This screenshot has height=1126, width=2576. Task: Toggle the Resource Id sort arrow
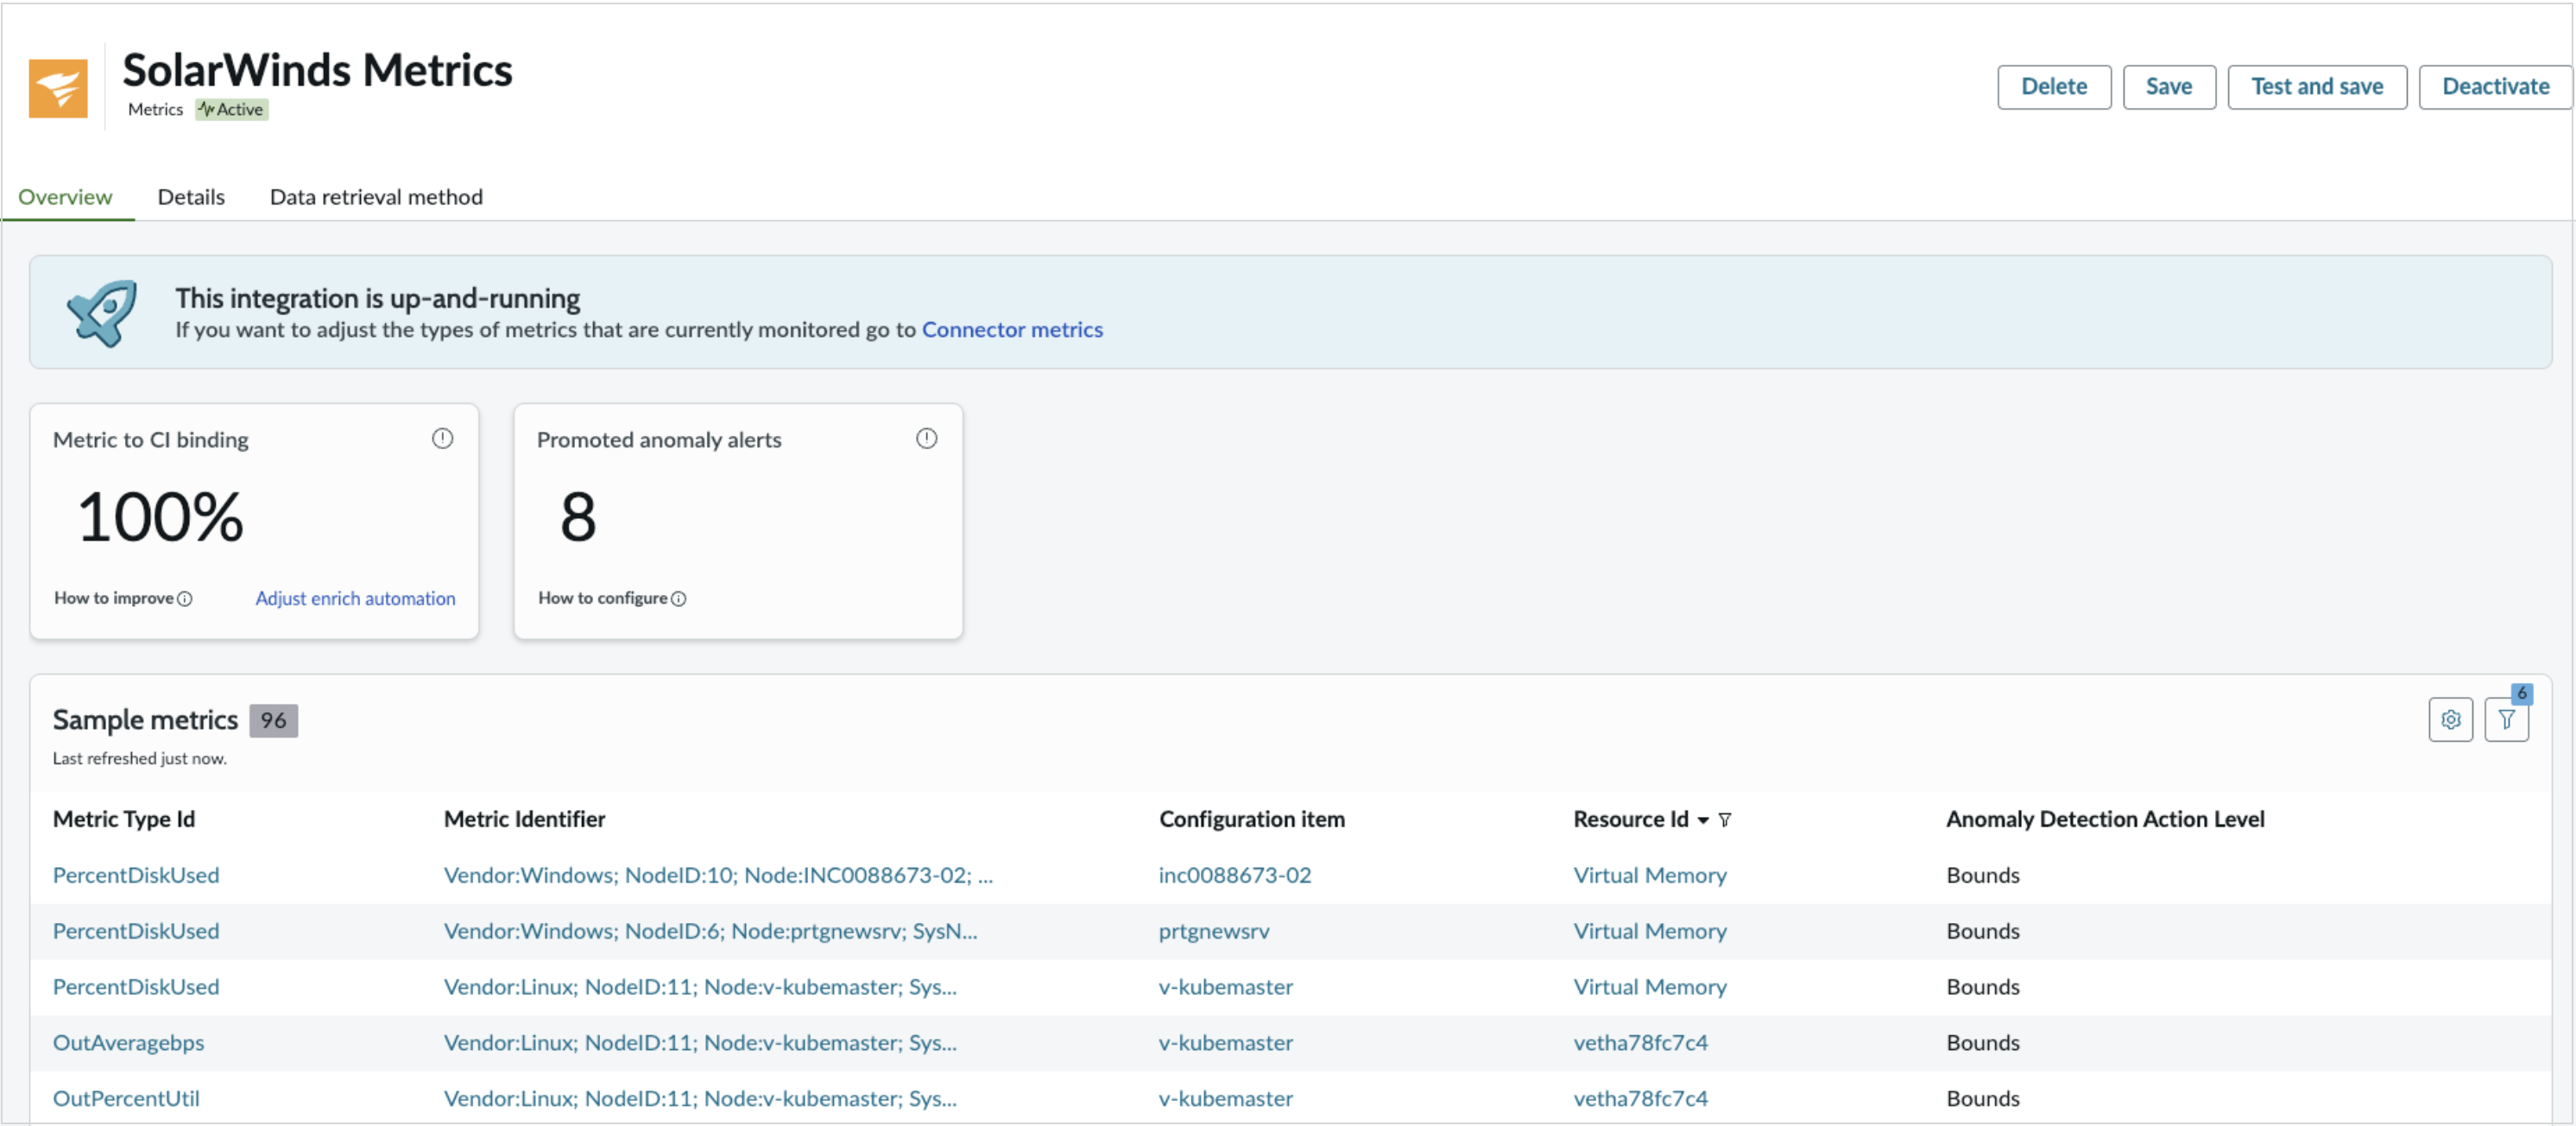point(1702,820)
